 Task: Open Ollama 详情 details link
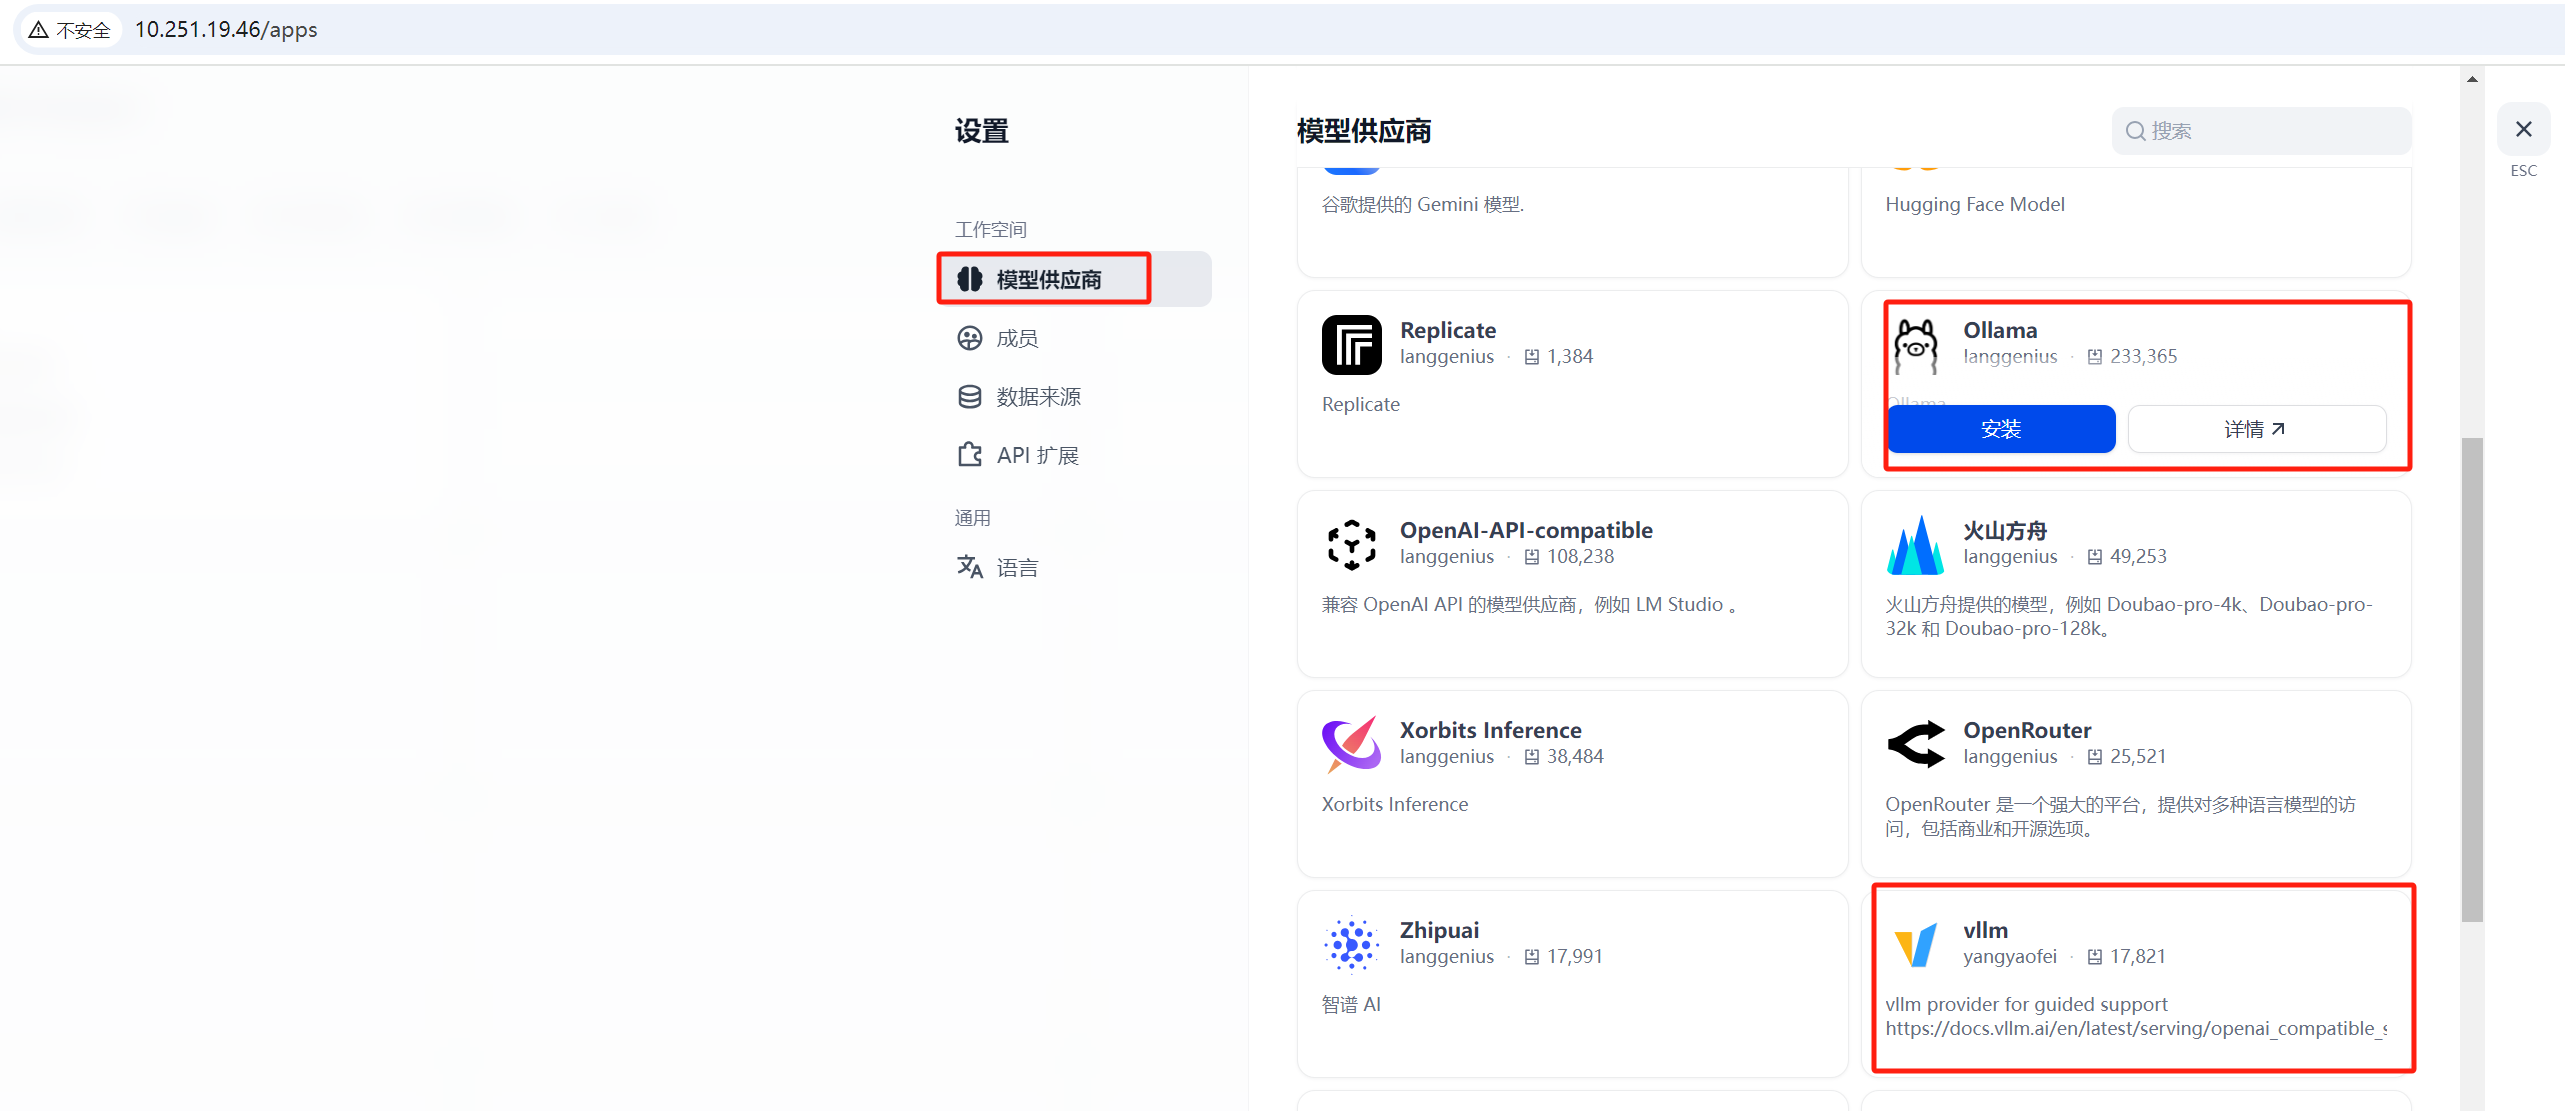(x=2255, y=429)
